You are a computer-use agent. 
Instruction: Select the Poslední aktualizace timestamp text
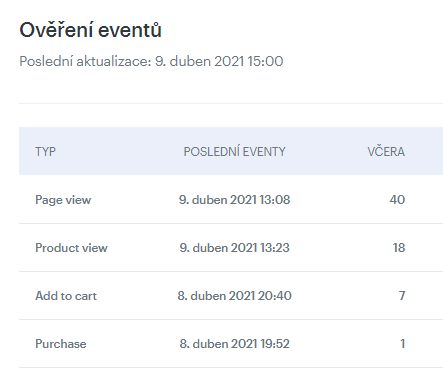[151, 61]
